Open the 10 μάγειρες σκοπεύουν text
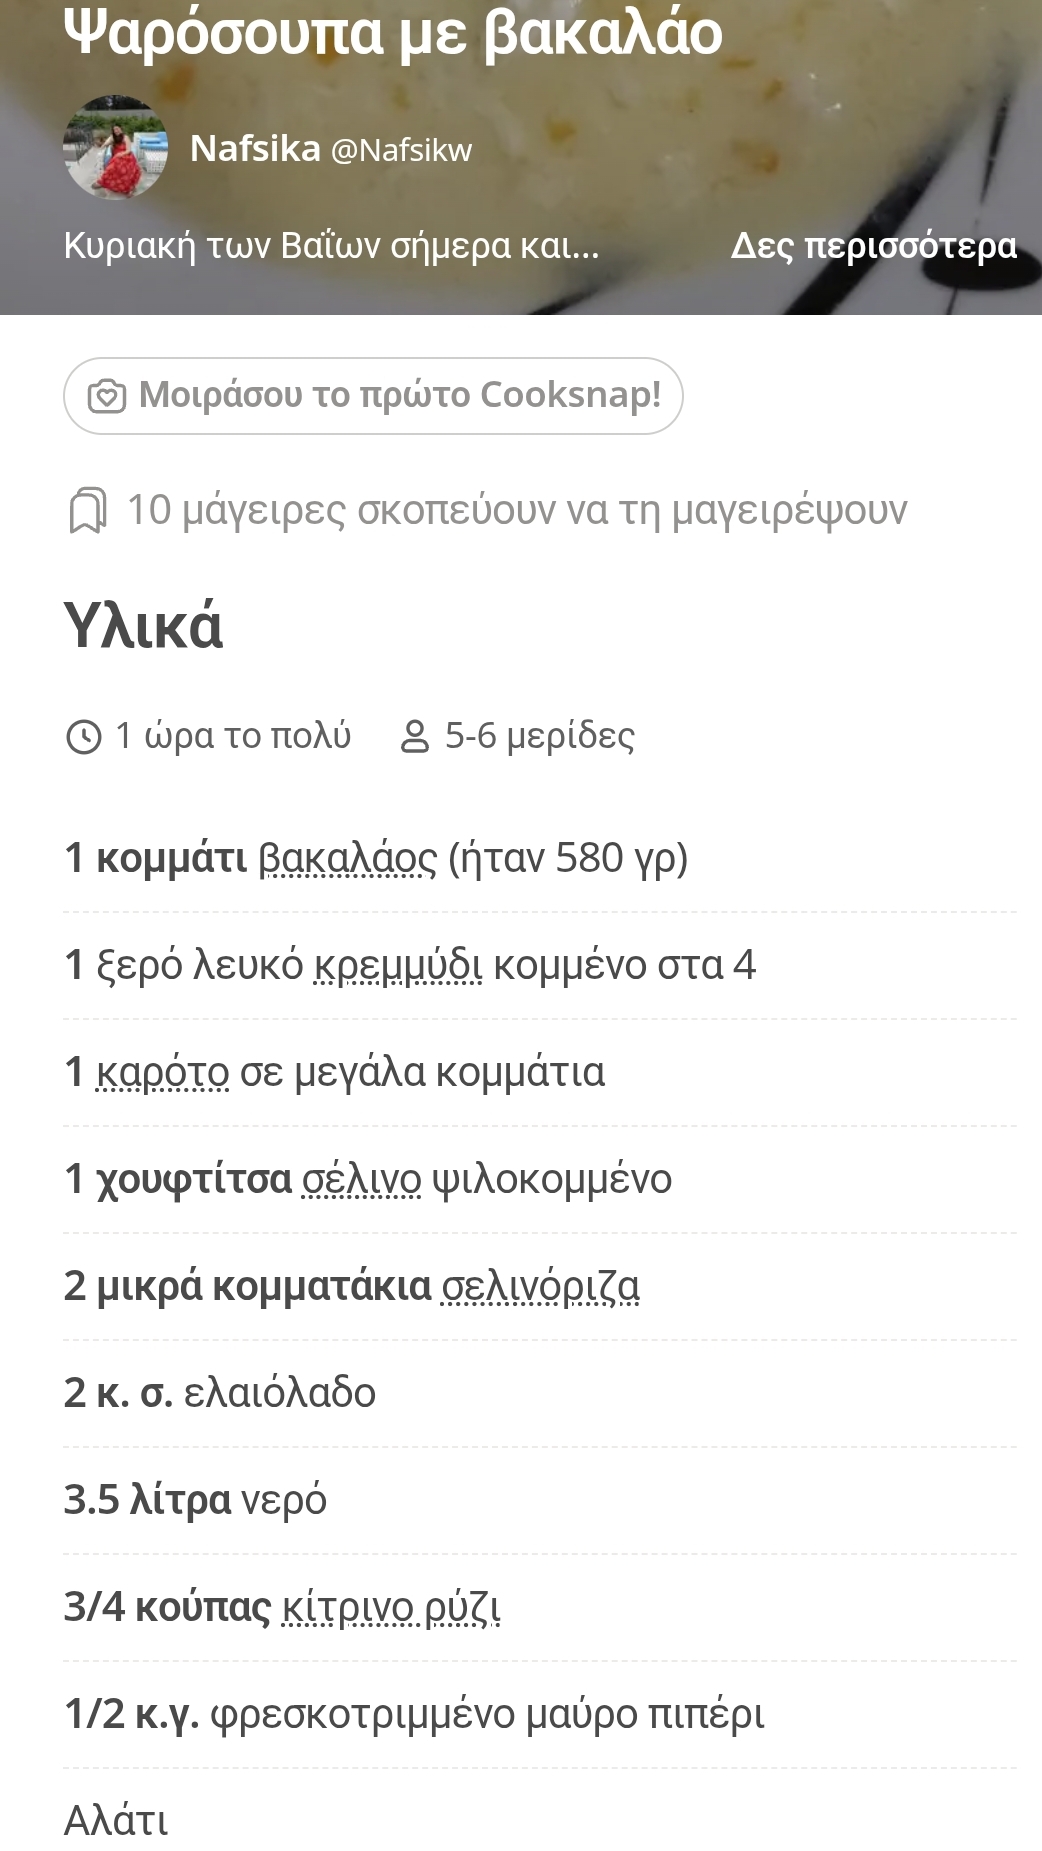 coord(516,510)
